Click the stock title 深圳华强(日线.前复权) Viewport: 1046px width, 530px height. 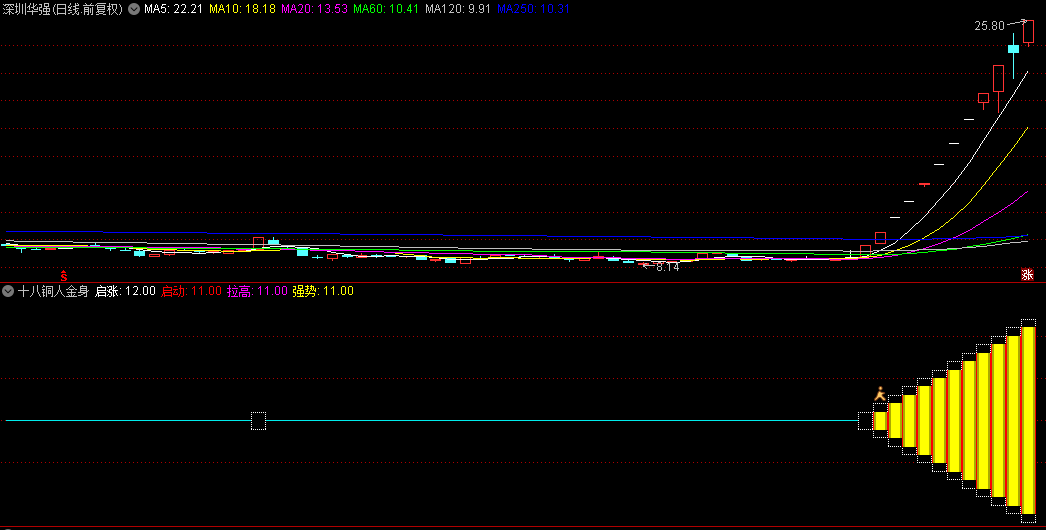(63, 9)
